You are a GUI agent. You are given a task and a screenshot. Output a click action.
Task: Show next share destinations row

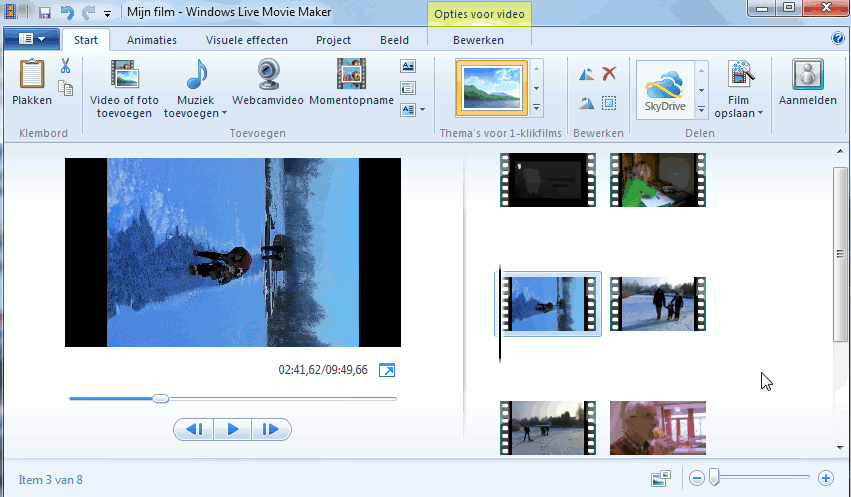(701, 90)
